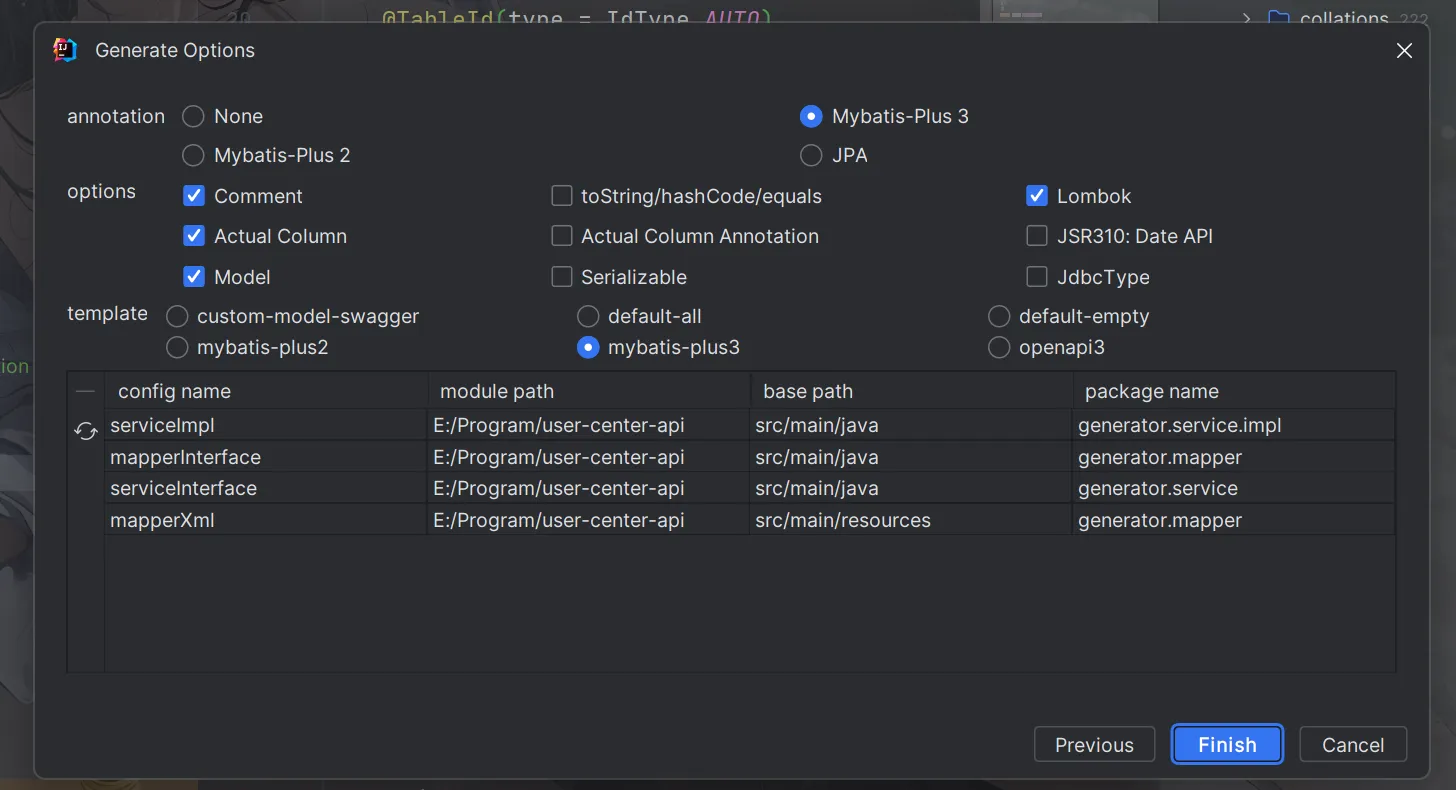The image size is (1456, 790).
Task: Click the generator.service.impl package cell
Action: (1234, 425)
